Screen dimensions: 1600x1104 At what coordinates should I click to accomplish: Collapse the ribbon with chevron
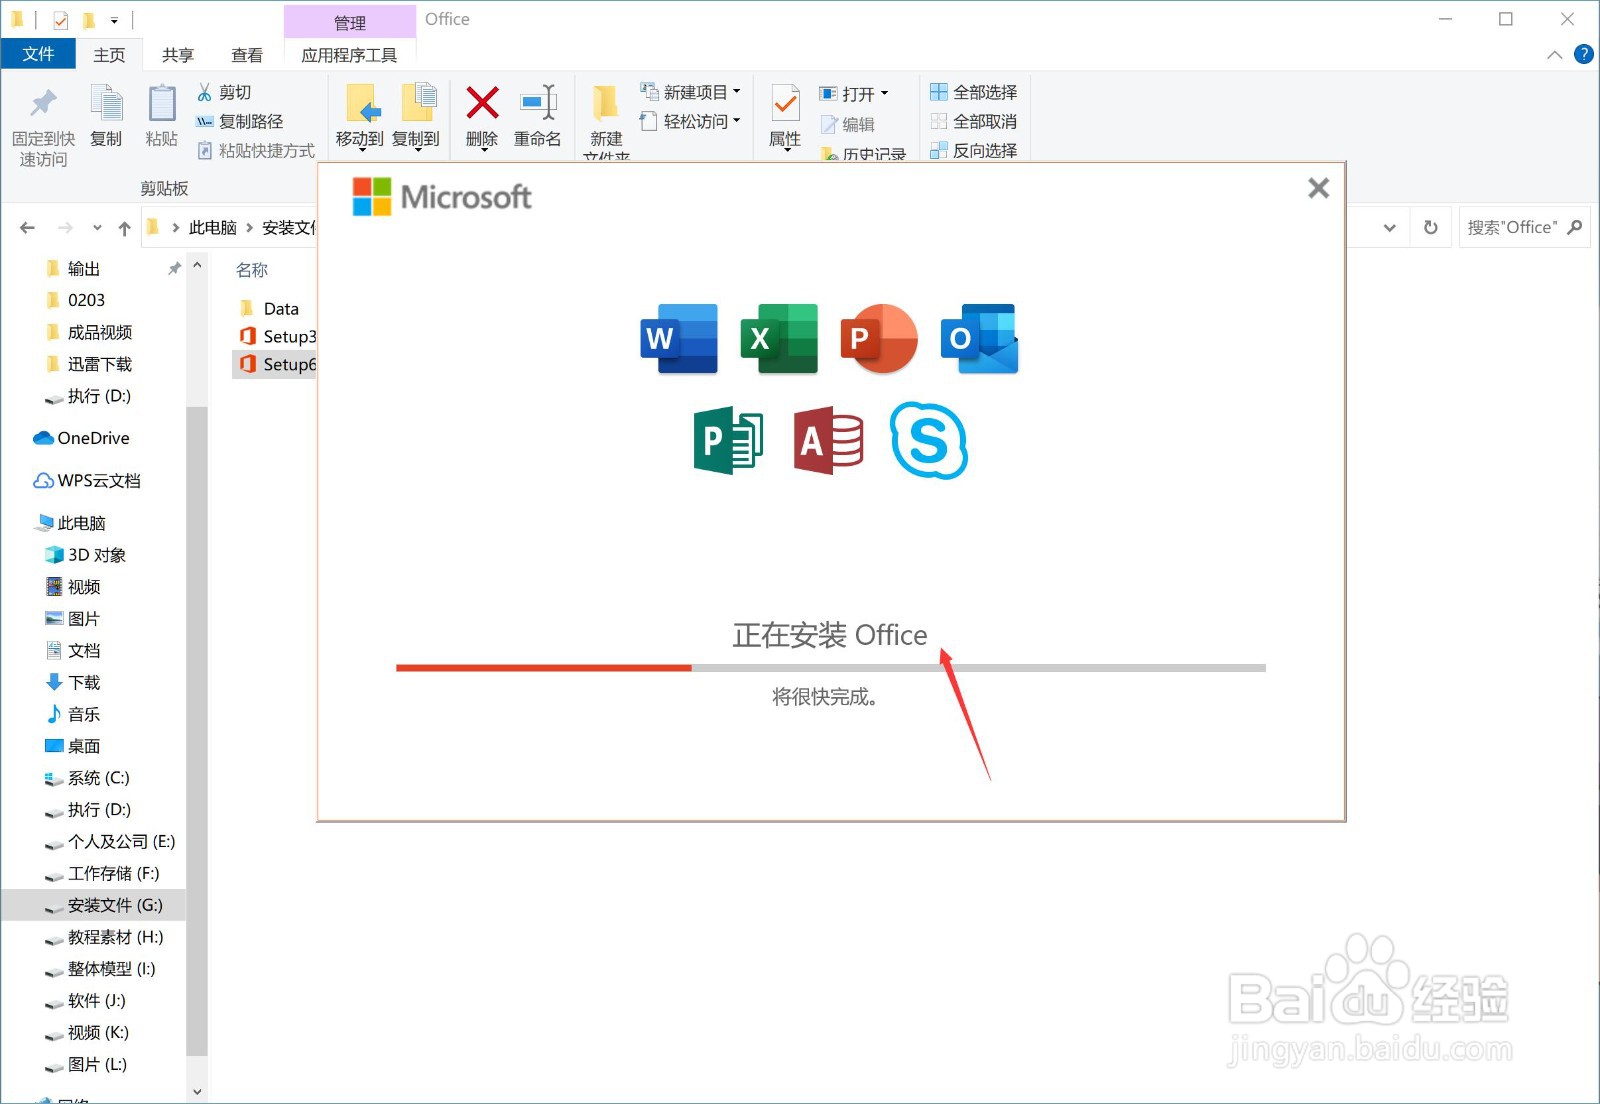point(1554,55)
